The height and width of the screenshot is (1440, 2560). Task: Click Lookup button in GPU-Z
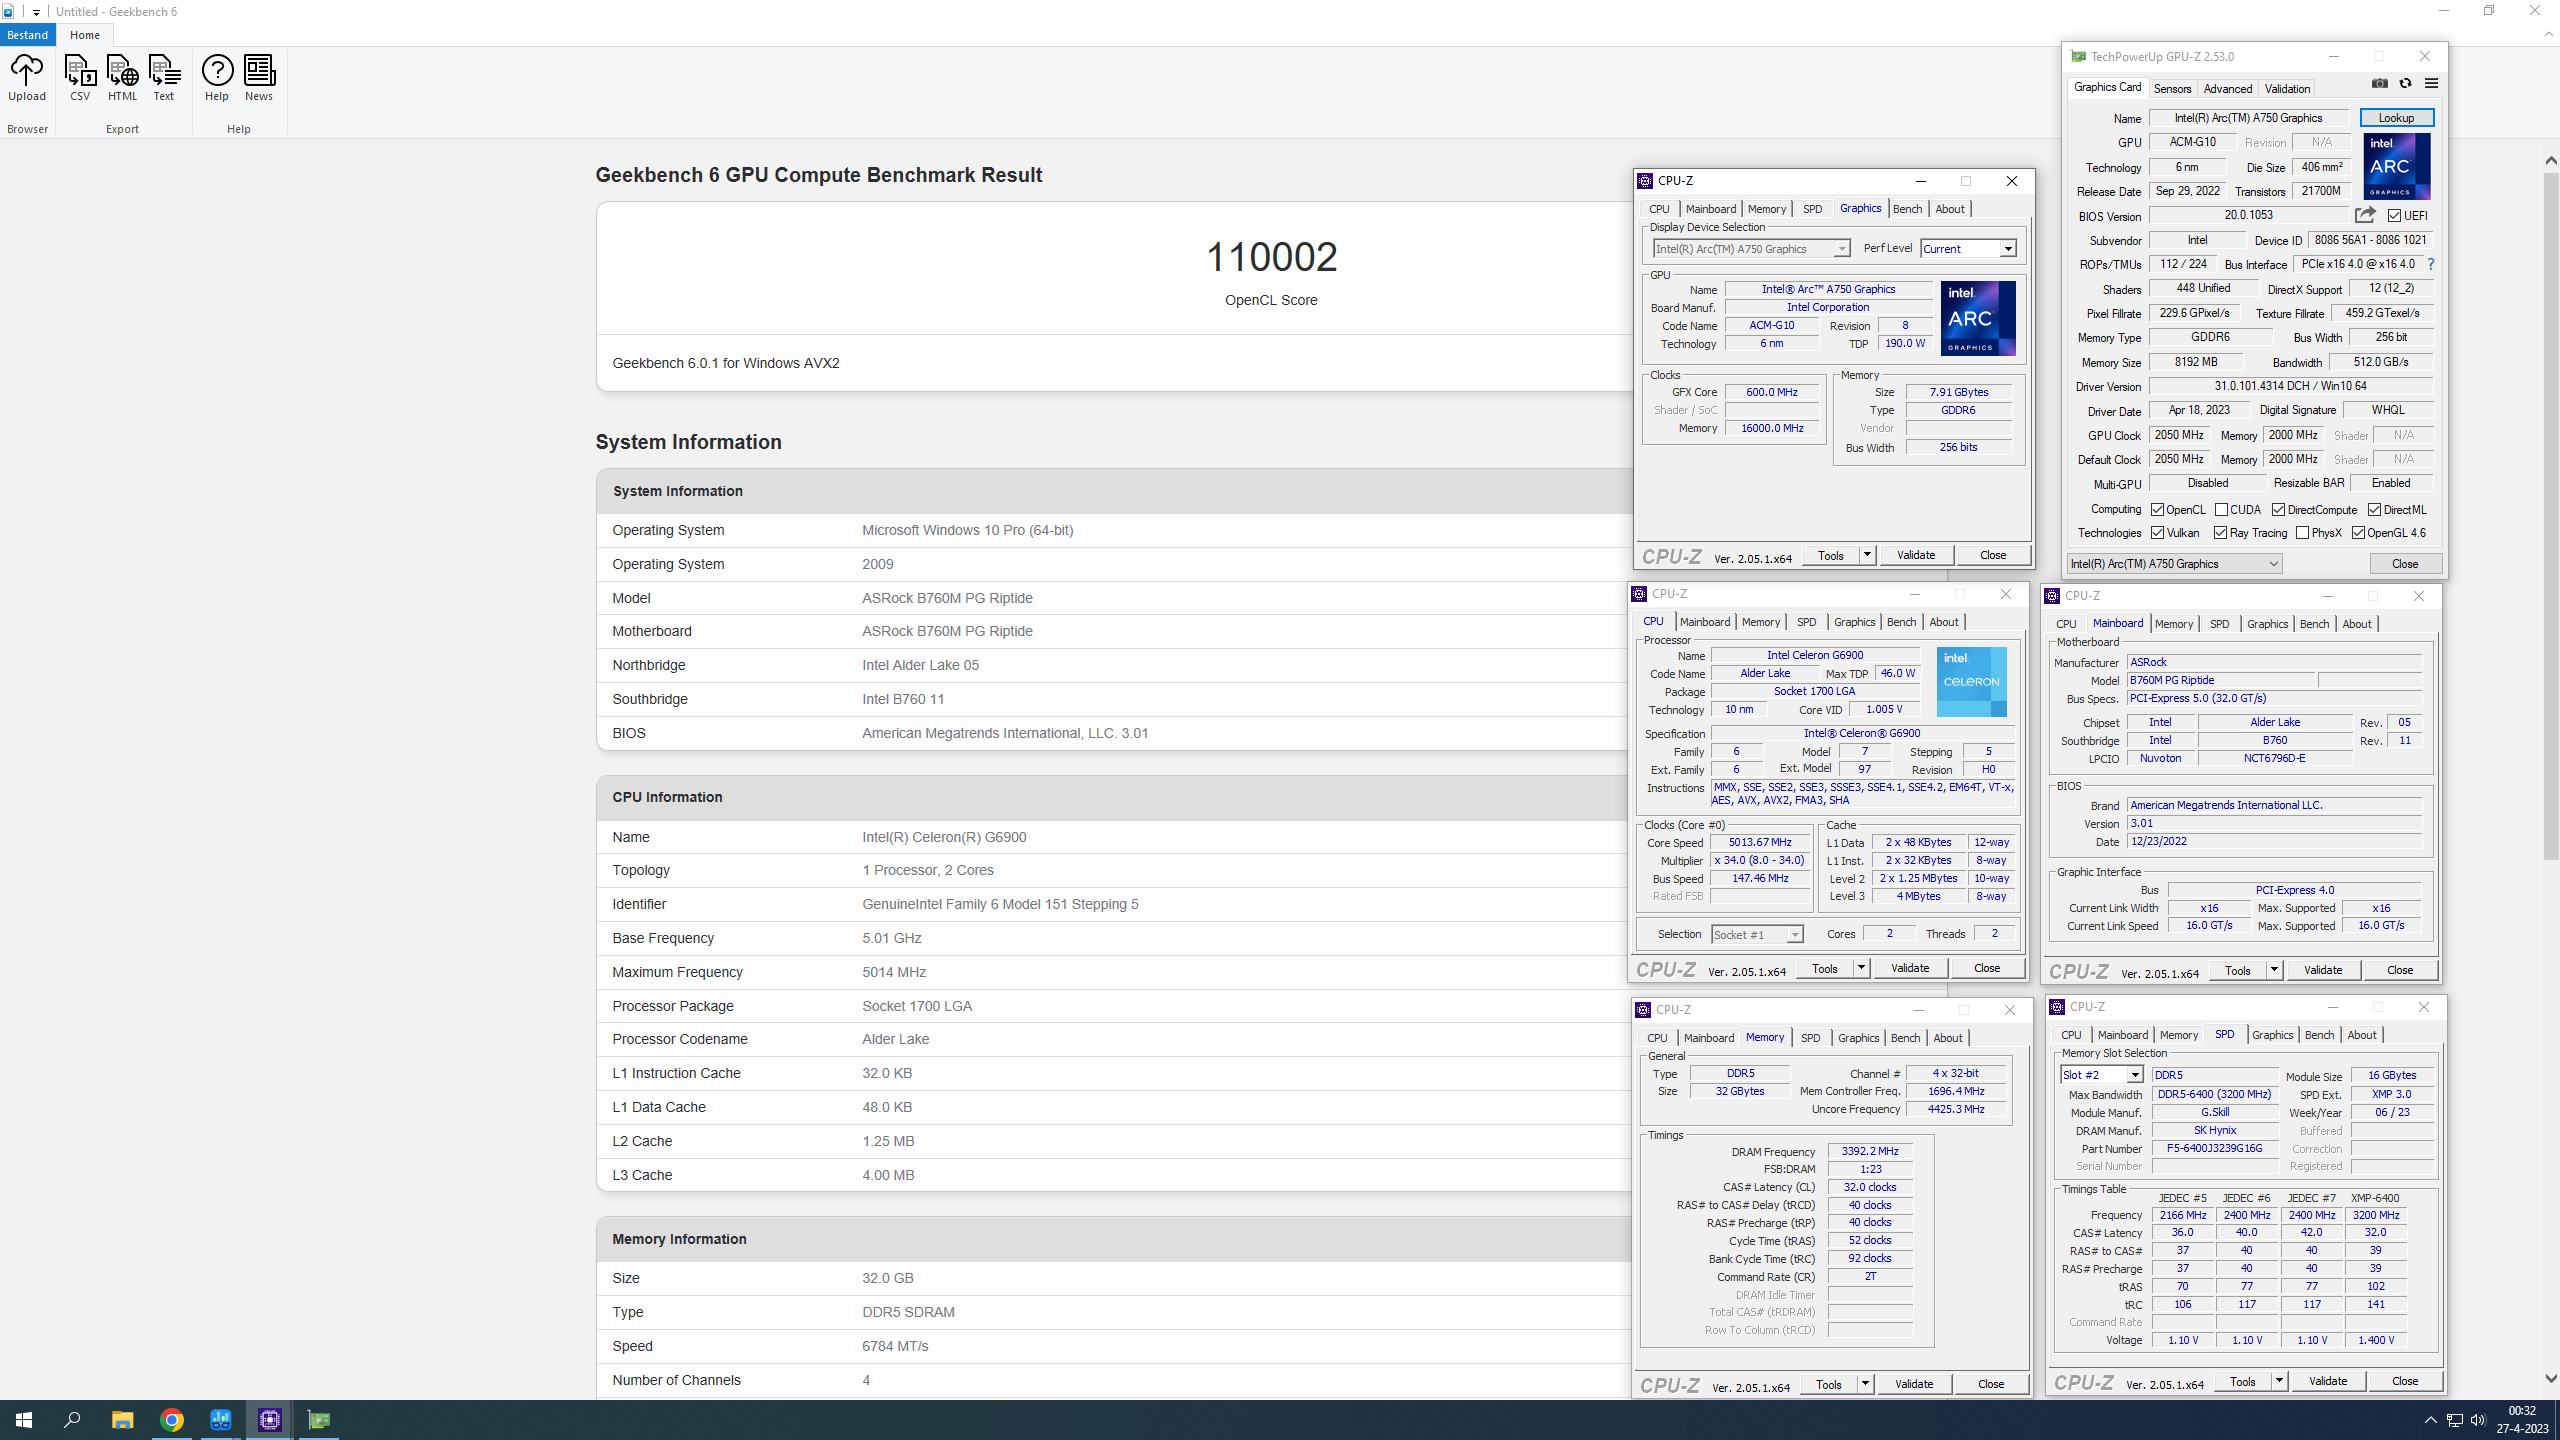point(2396,118)
